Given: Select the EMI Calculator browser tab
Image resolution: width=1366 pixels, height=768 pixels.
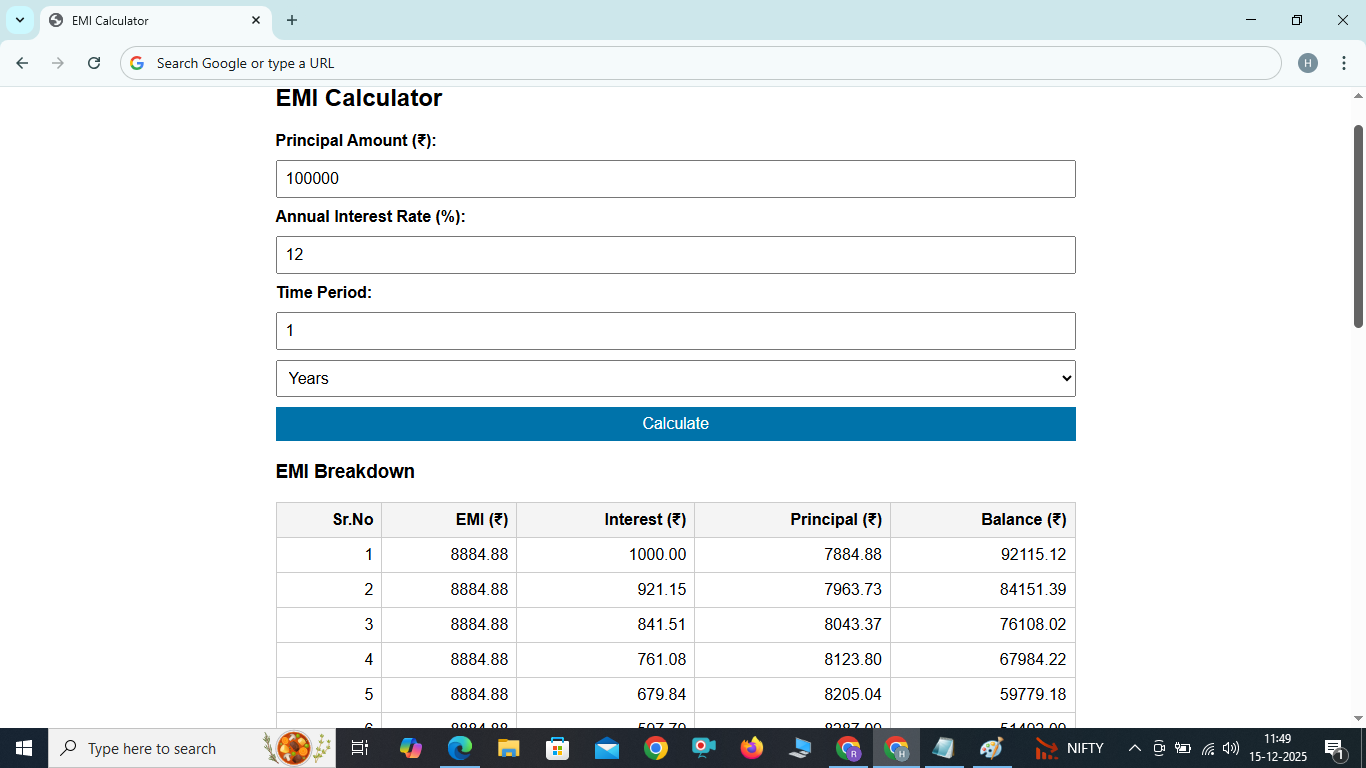Looking at the screenshot, I should coord(140,20).
